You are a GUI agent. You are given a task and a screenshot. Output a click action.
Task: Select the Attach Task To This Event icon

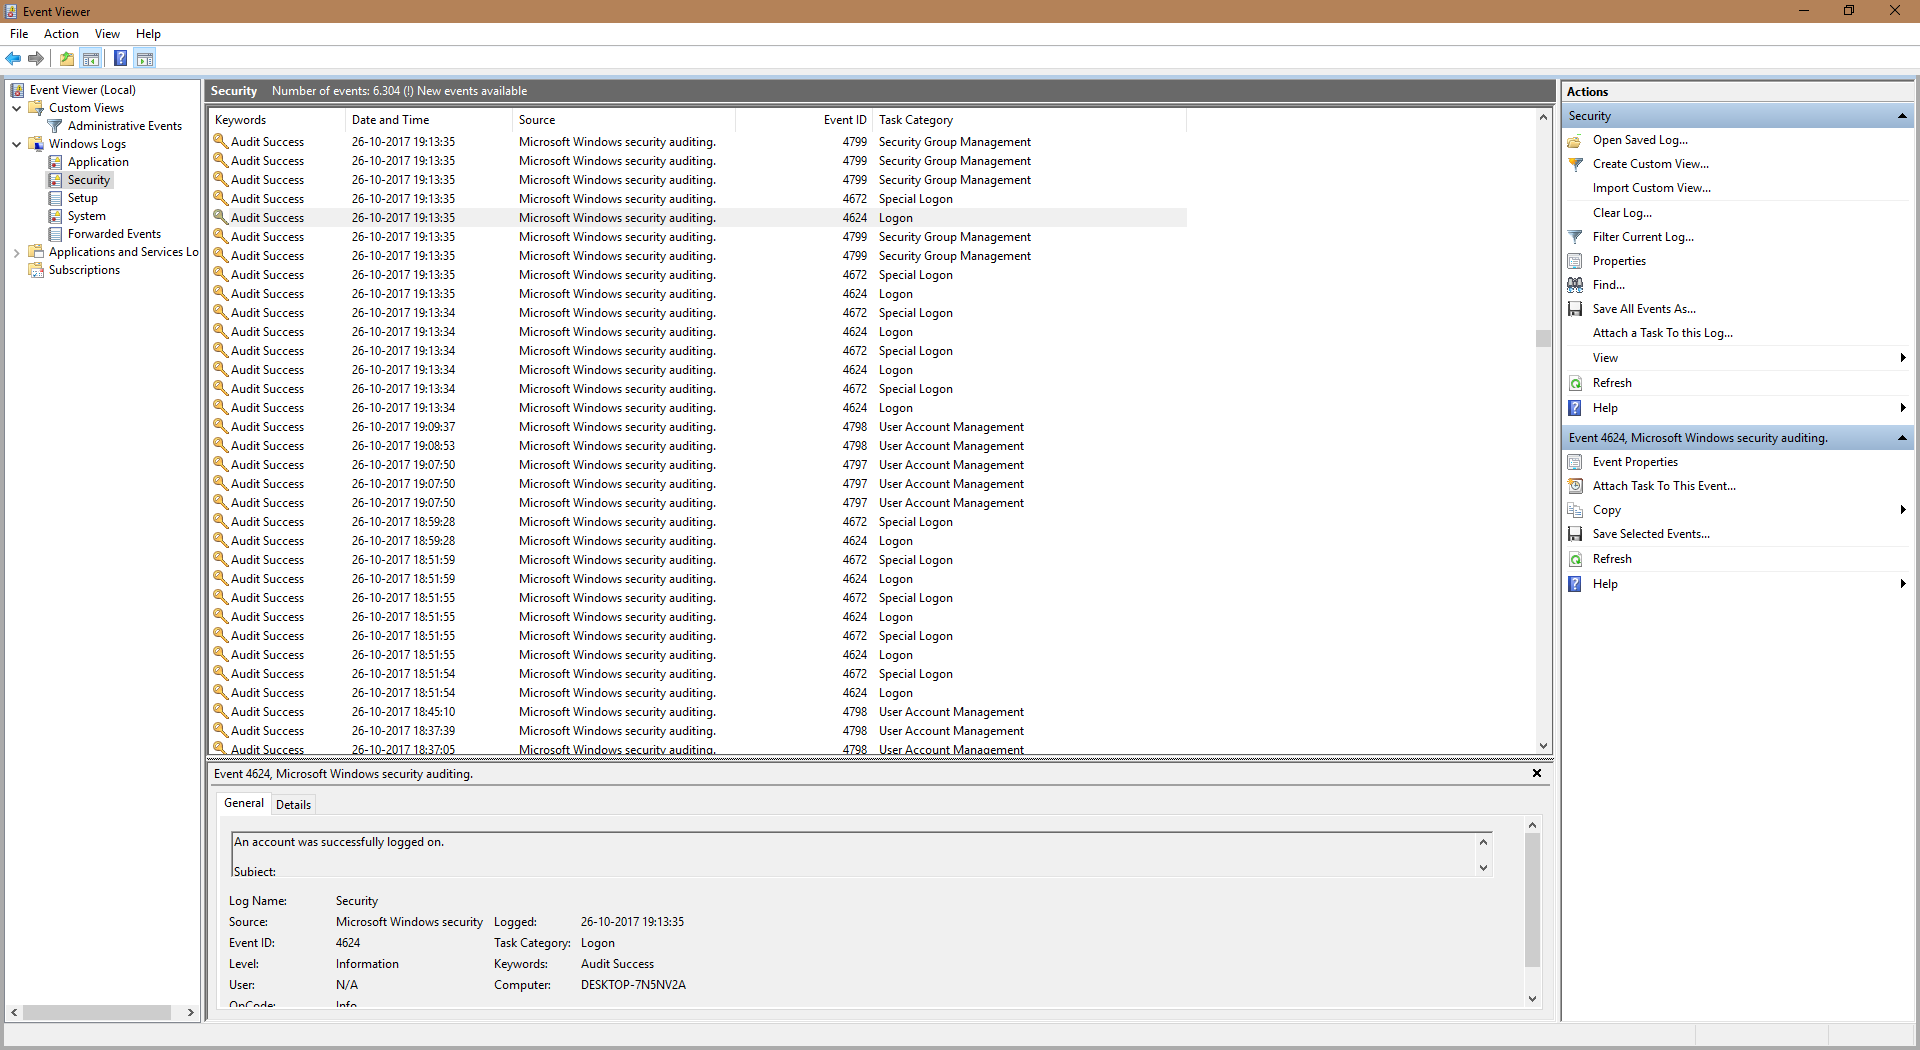point(1575,485)
